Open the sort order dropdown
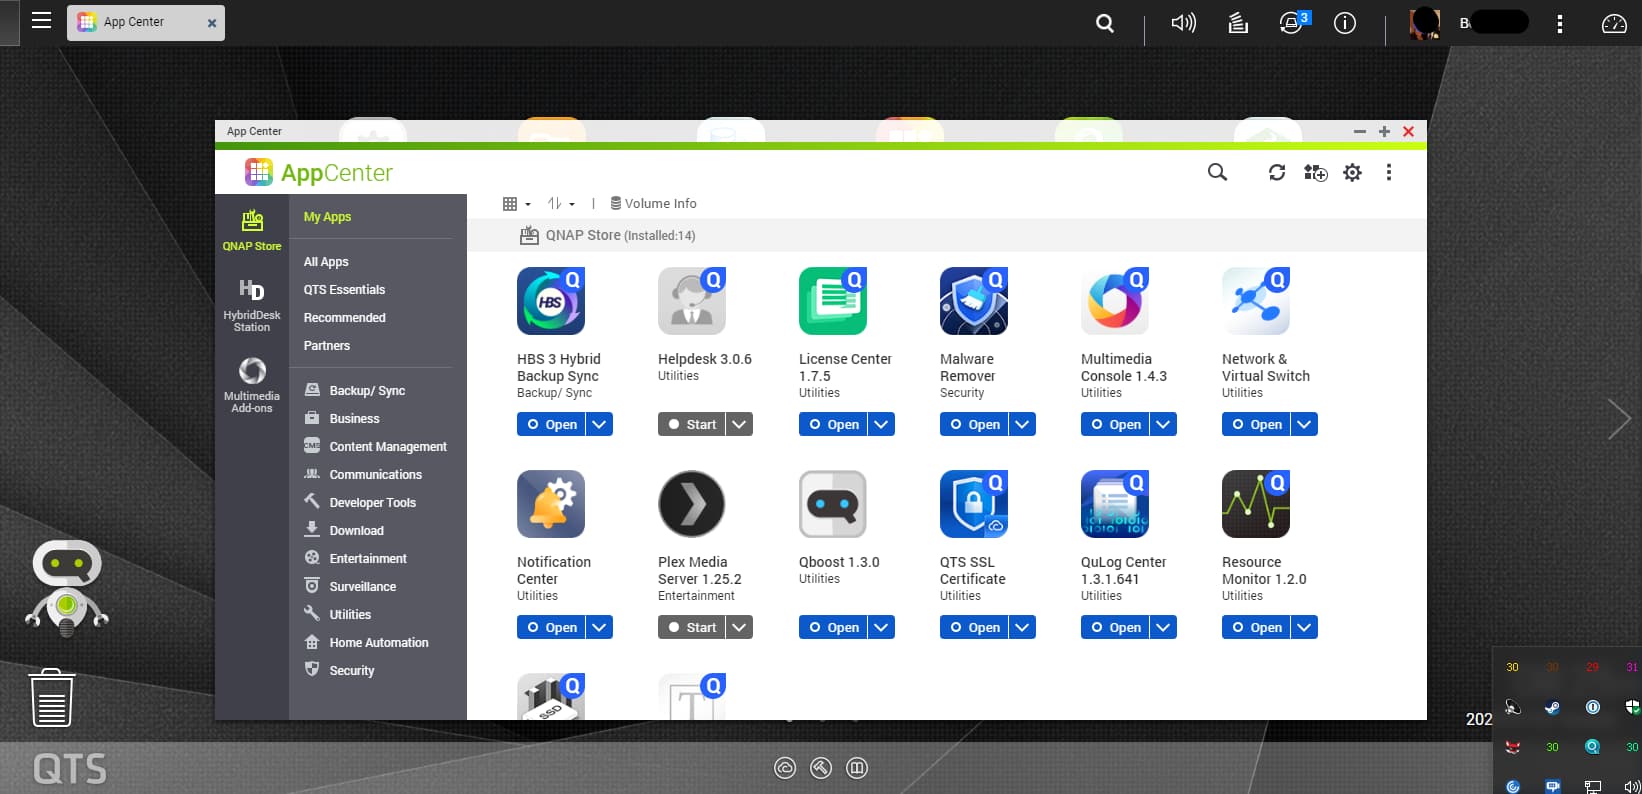 561,204
